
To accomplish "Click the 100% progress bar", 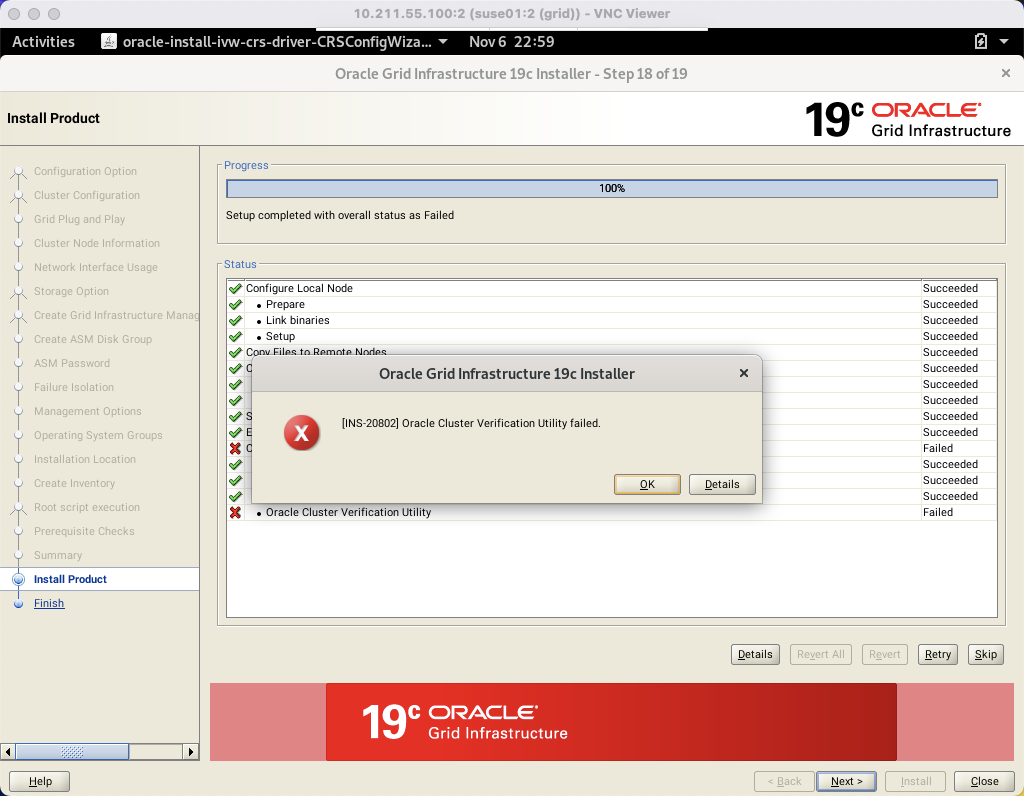I will click(612, 188).
